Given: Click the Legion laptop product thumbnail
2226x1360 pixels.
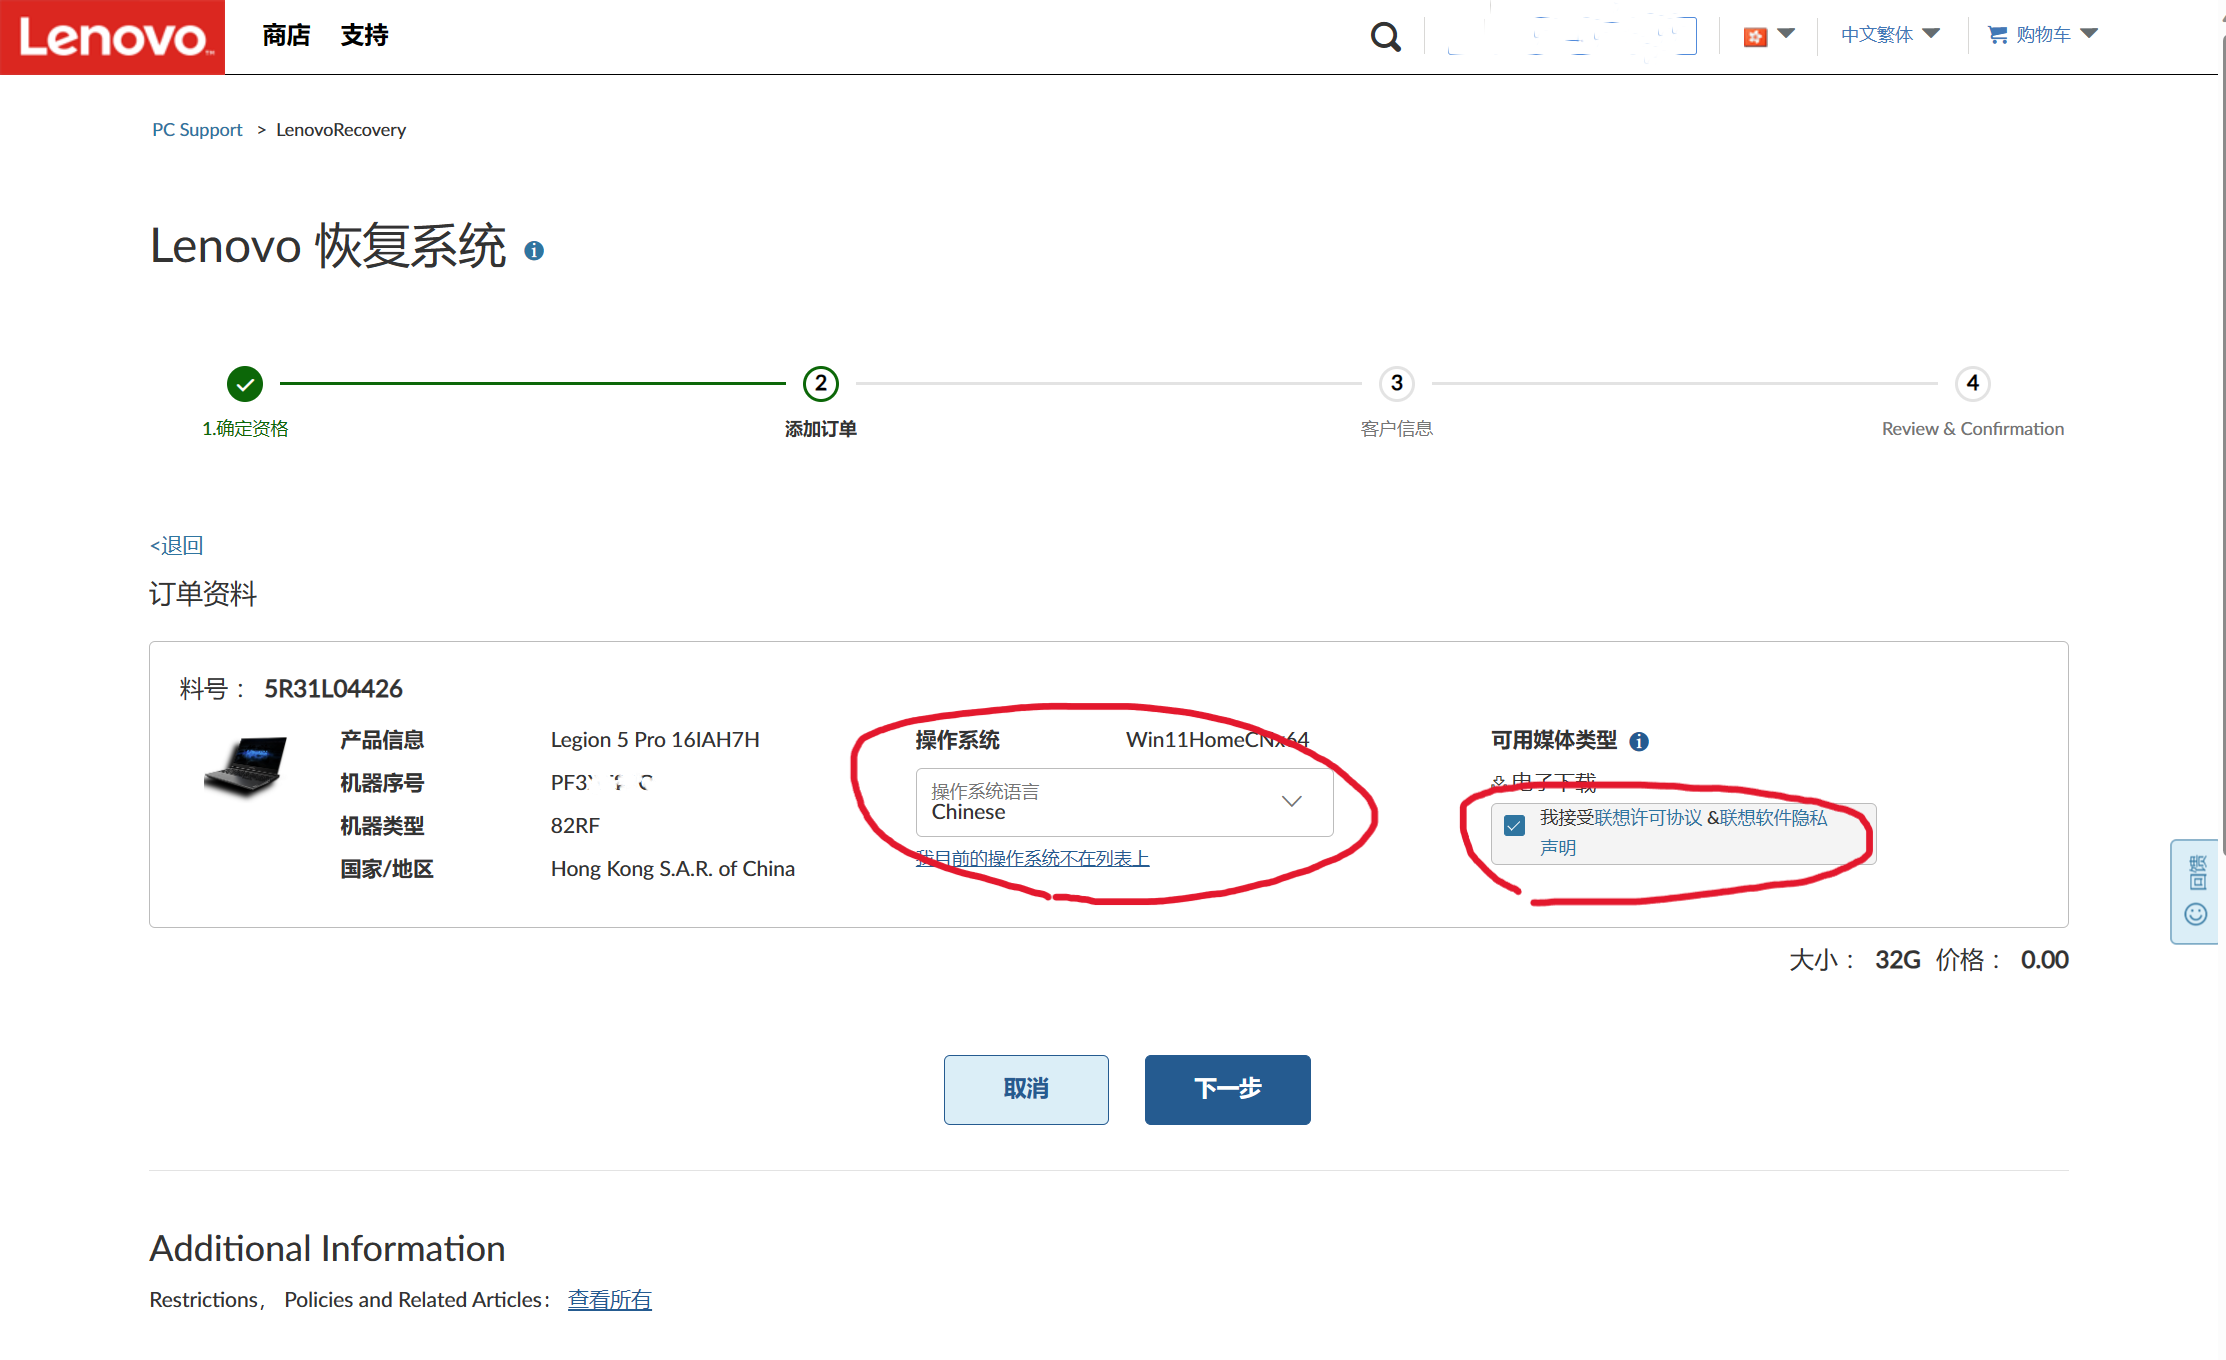Looking at the screenshot, I should point(246,767).
